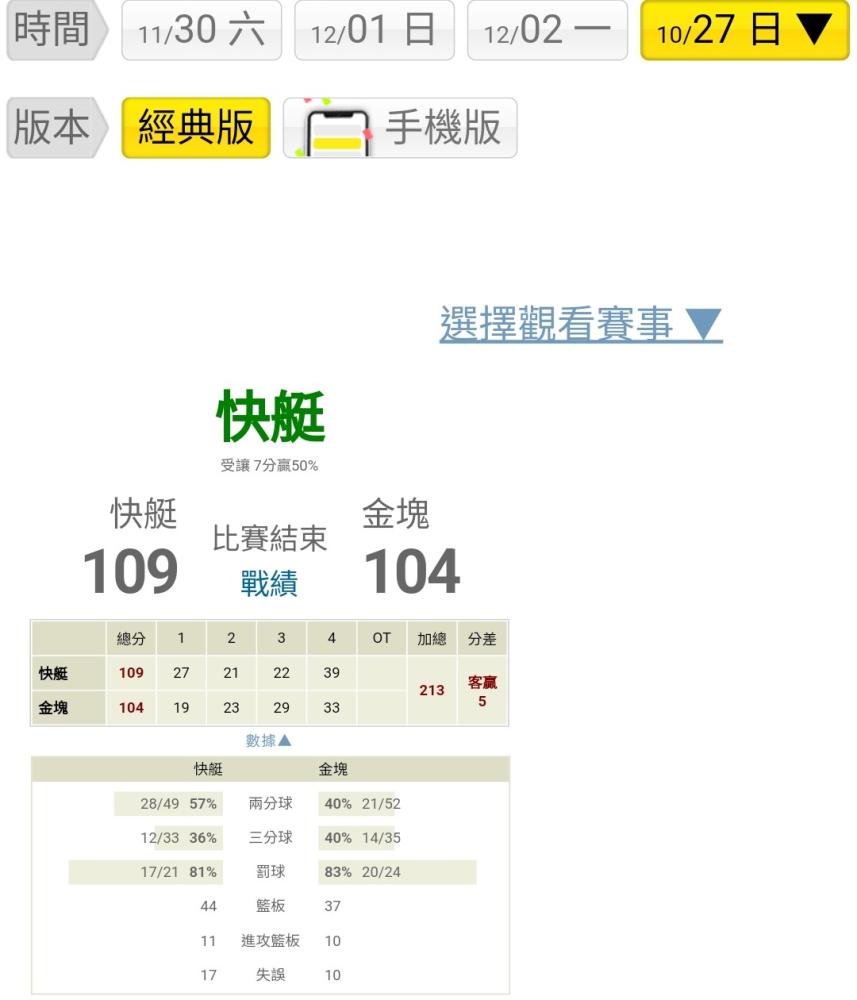Click 兩分球 stat label
Image resolution: width=857 pixels, height=1000 pixels.
click(270, 804)
